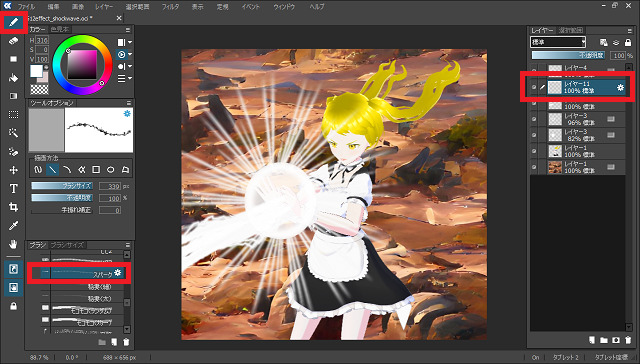This screenshot has height=364, width=640.
Task: Open the レイヤー menu in menu bar
Action: [x=104, y=7]
